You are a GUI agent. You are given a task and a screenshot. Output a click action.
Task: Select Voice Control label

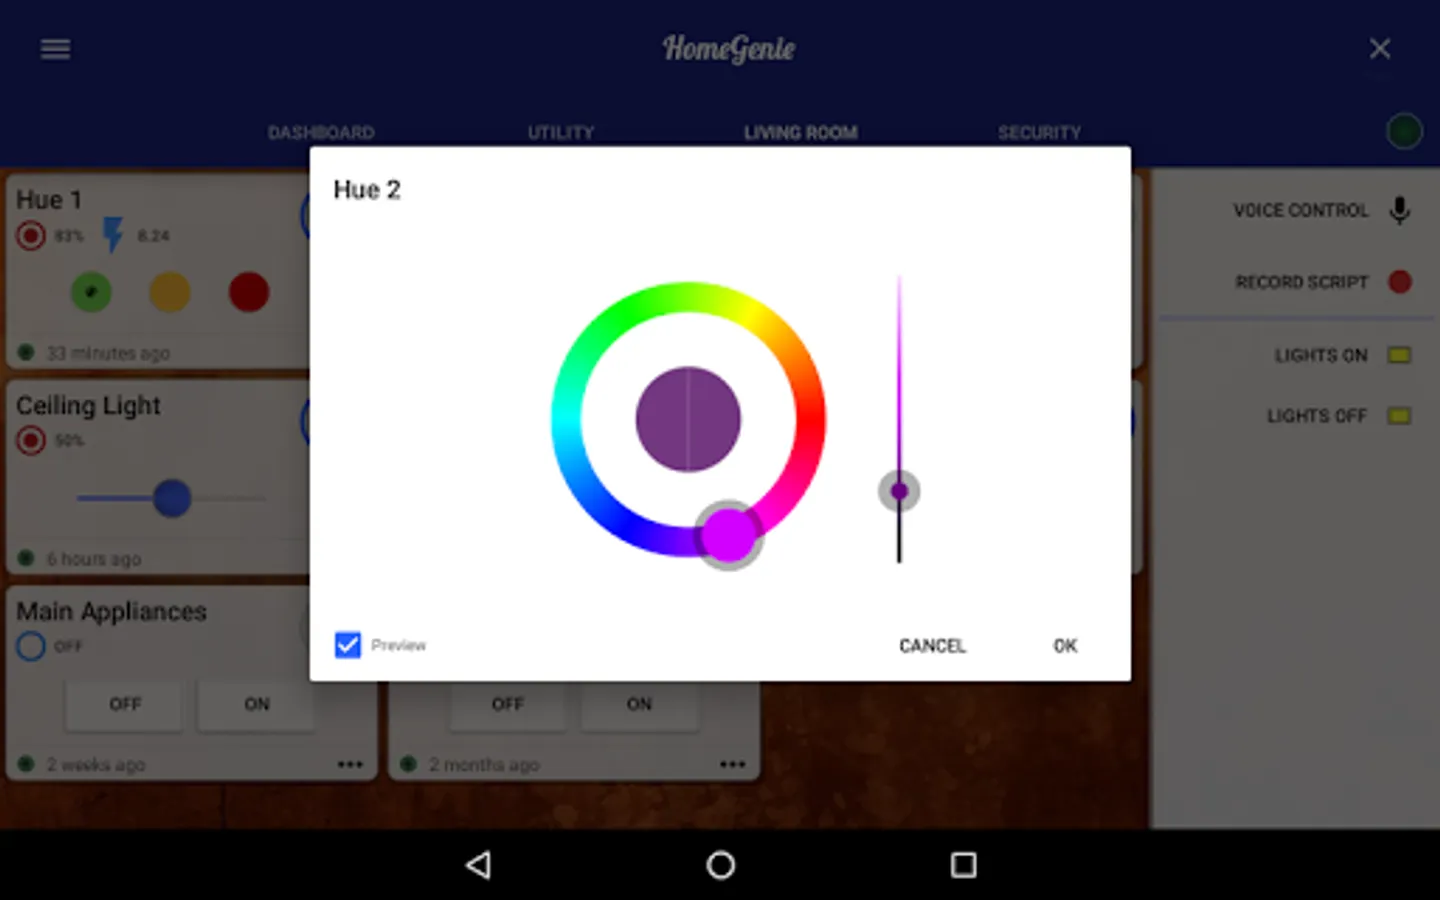[1300, 210]
